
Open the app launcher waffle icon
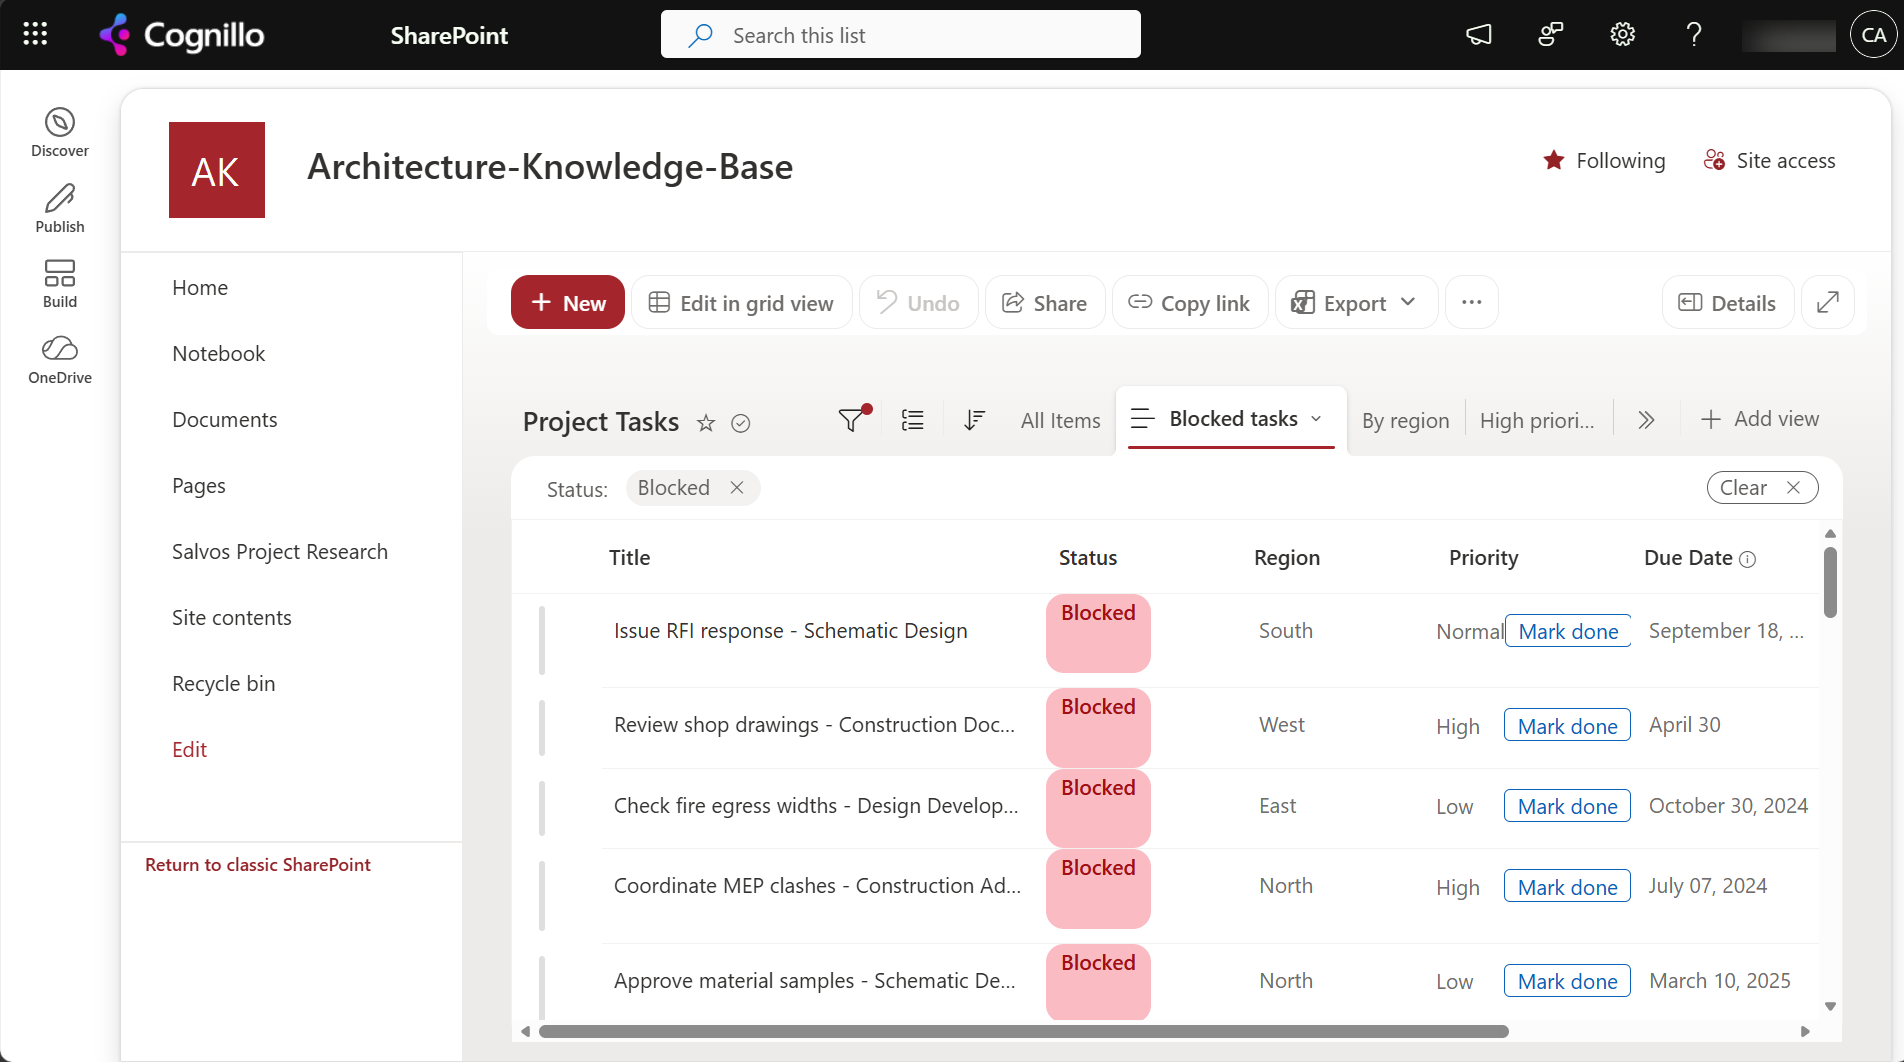click(35, 35)
